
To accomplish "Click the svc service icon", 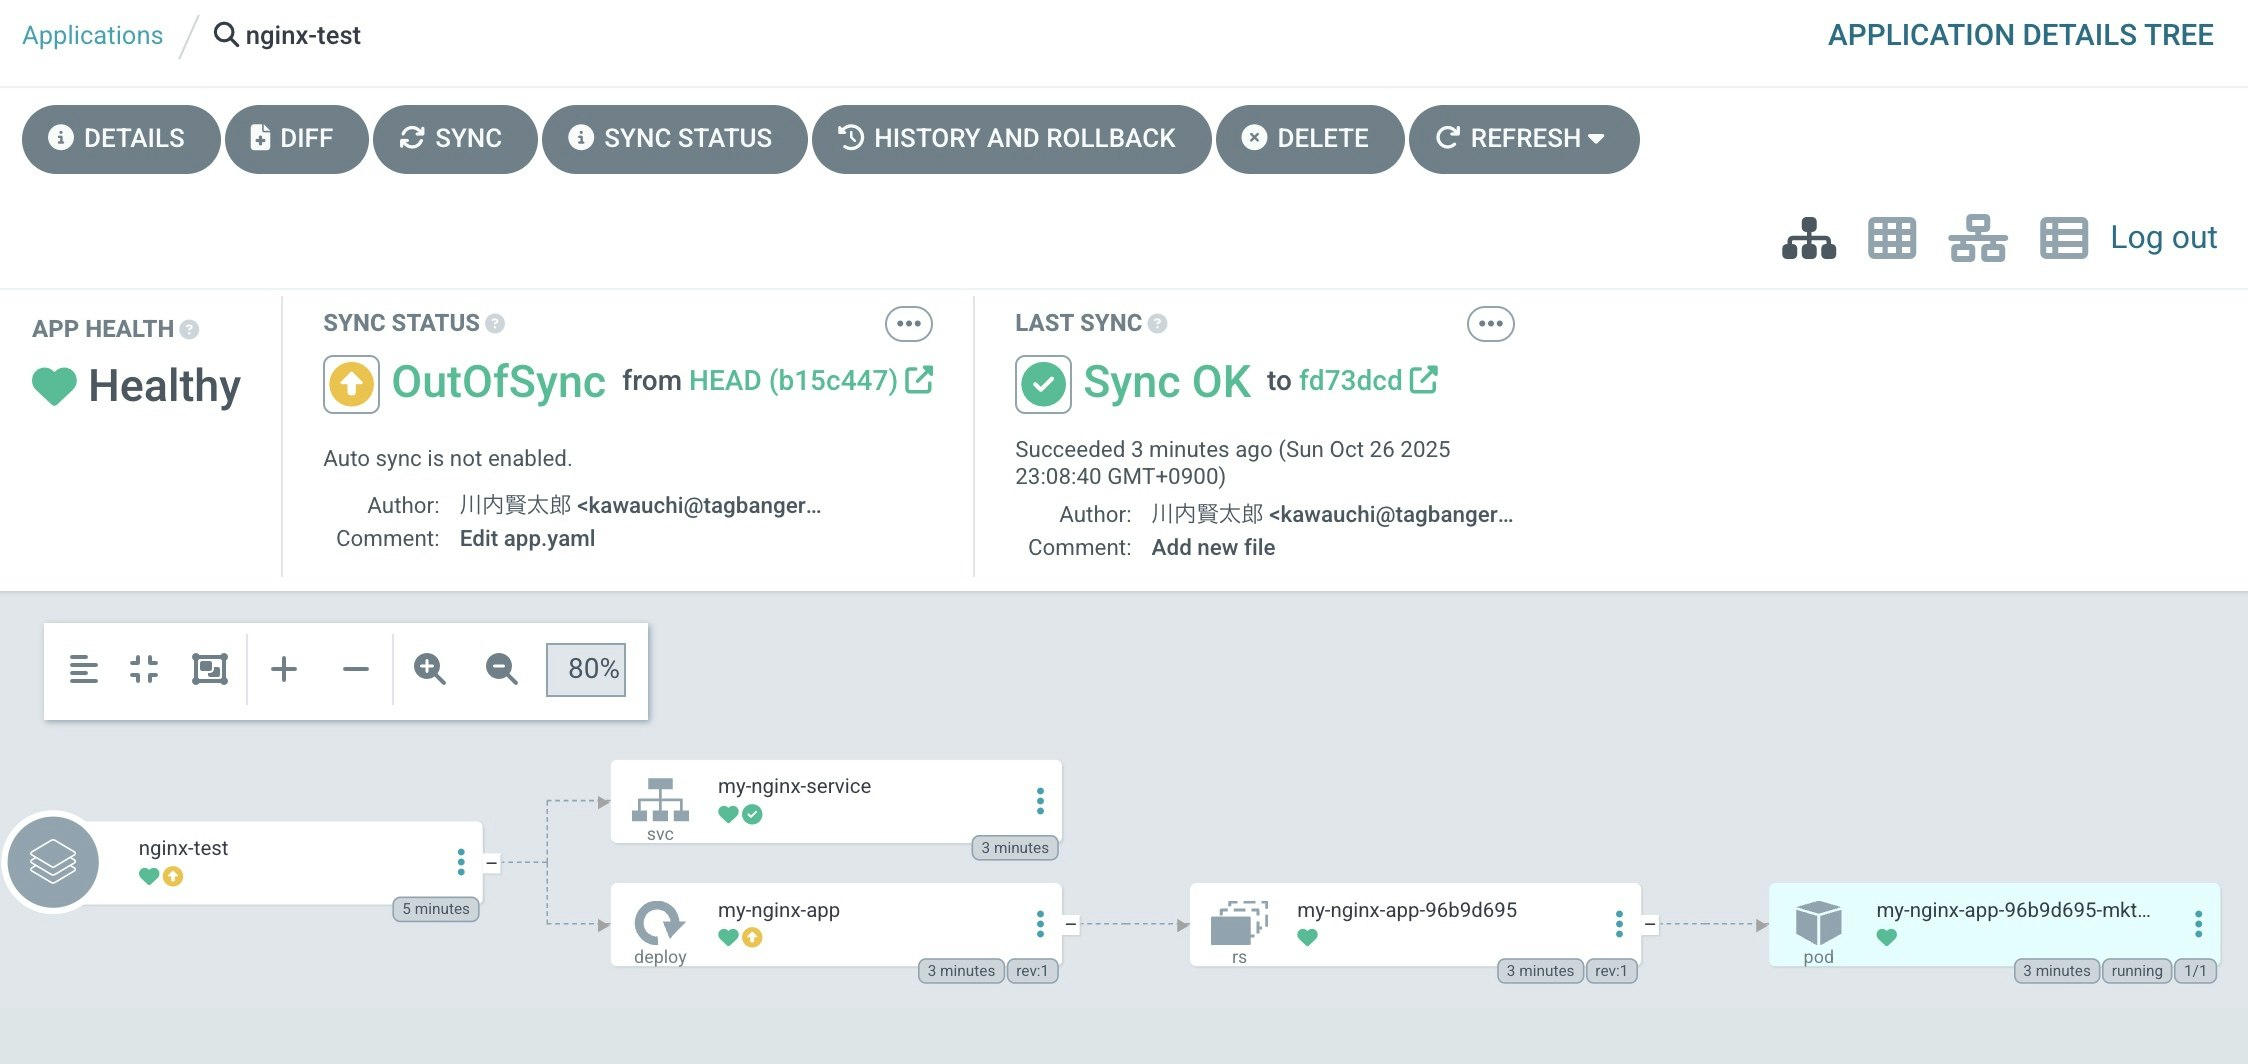I will 660,802.
